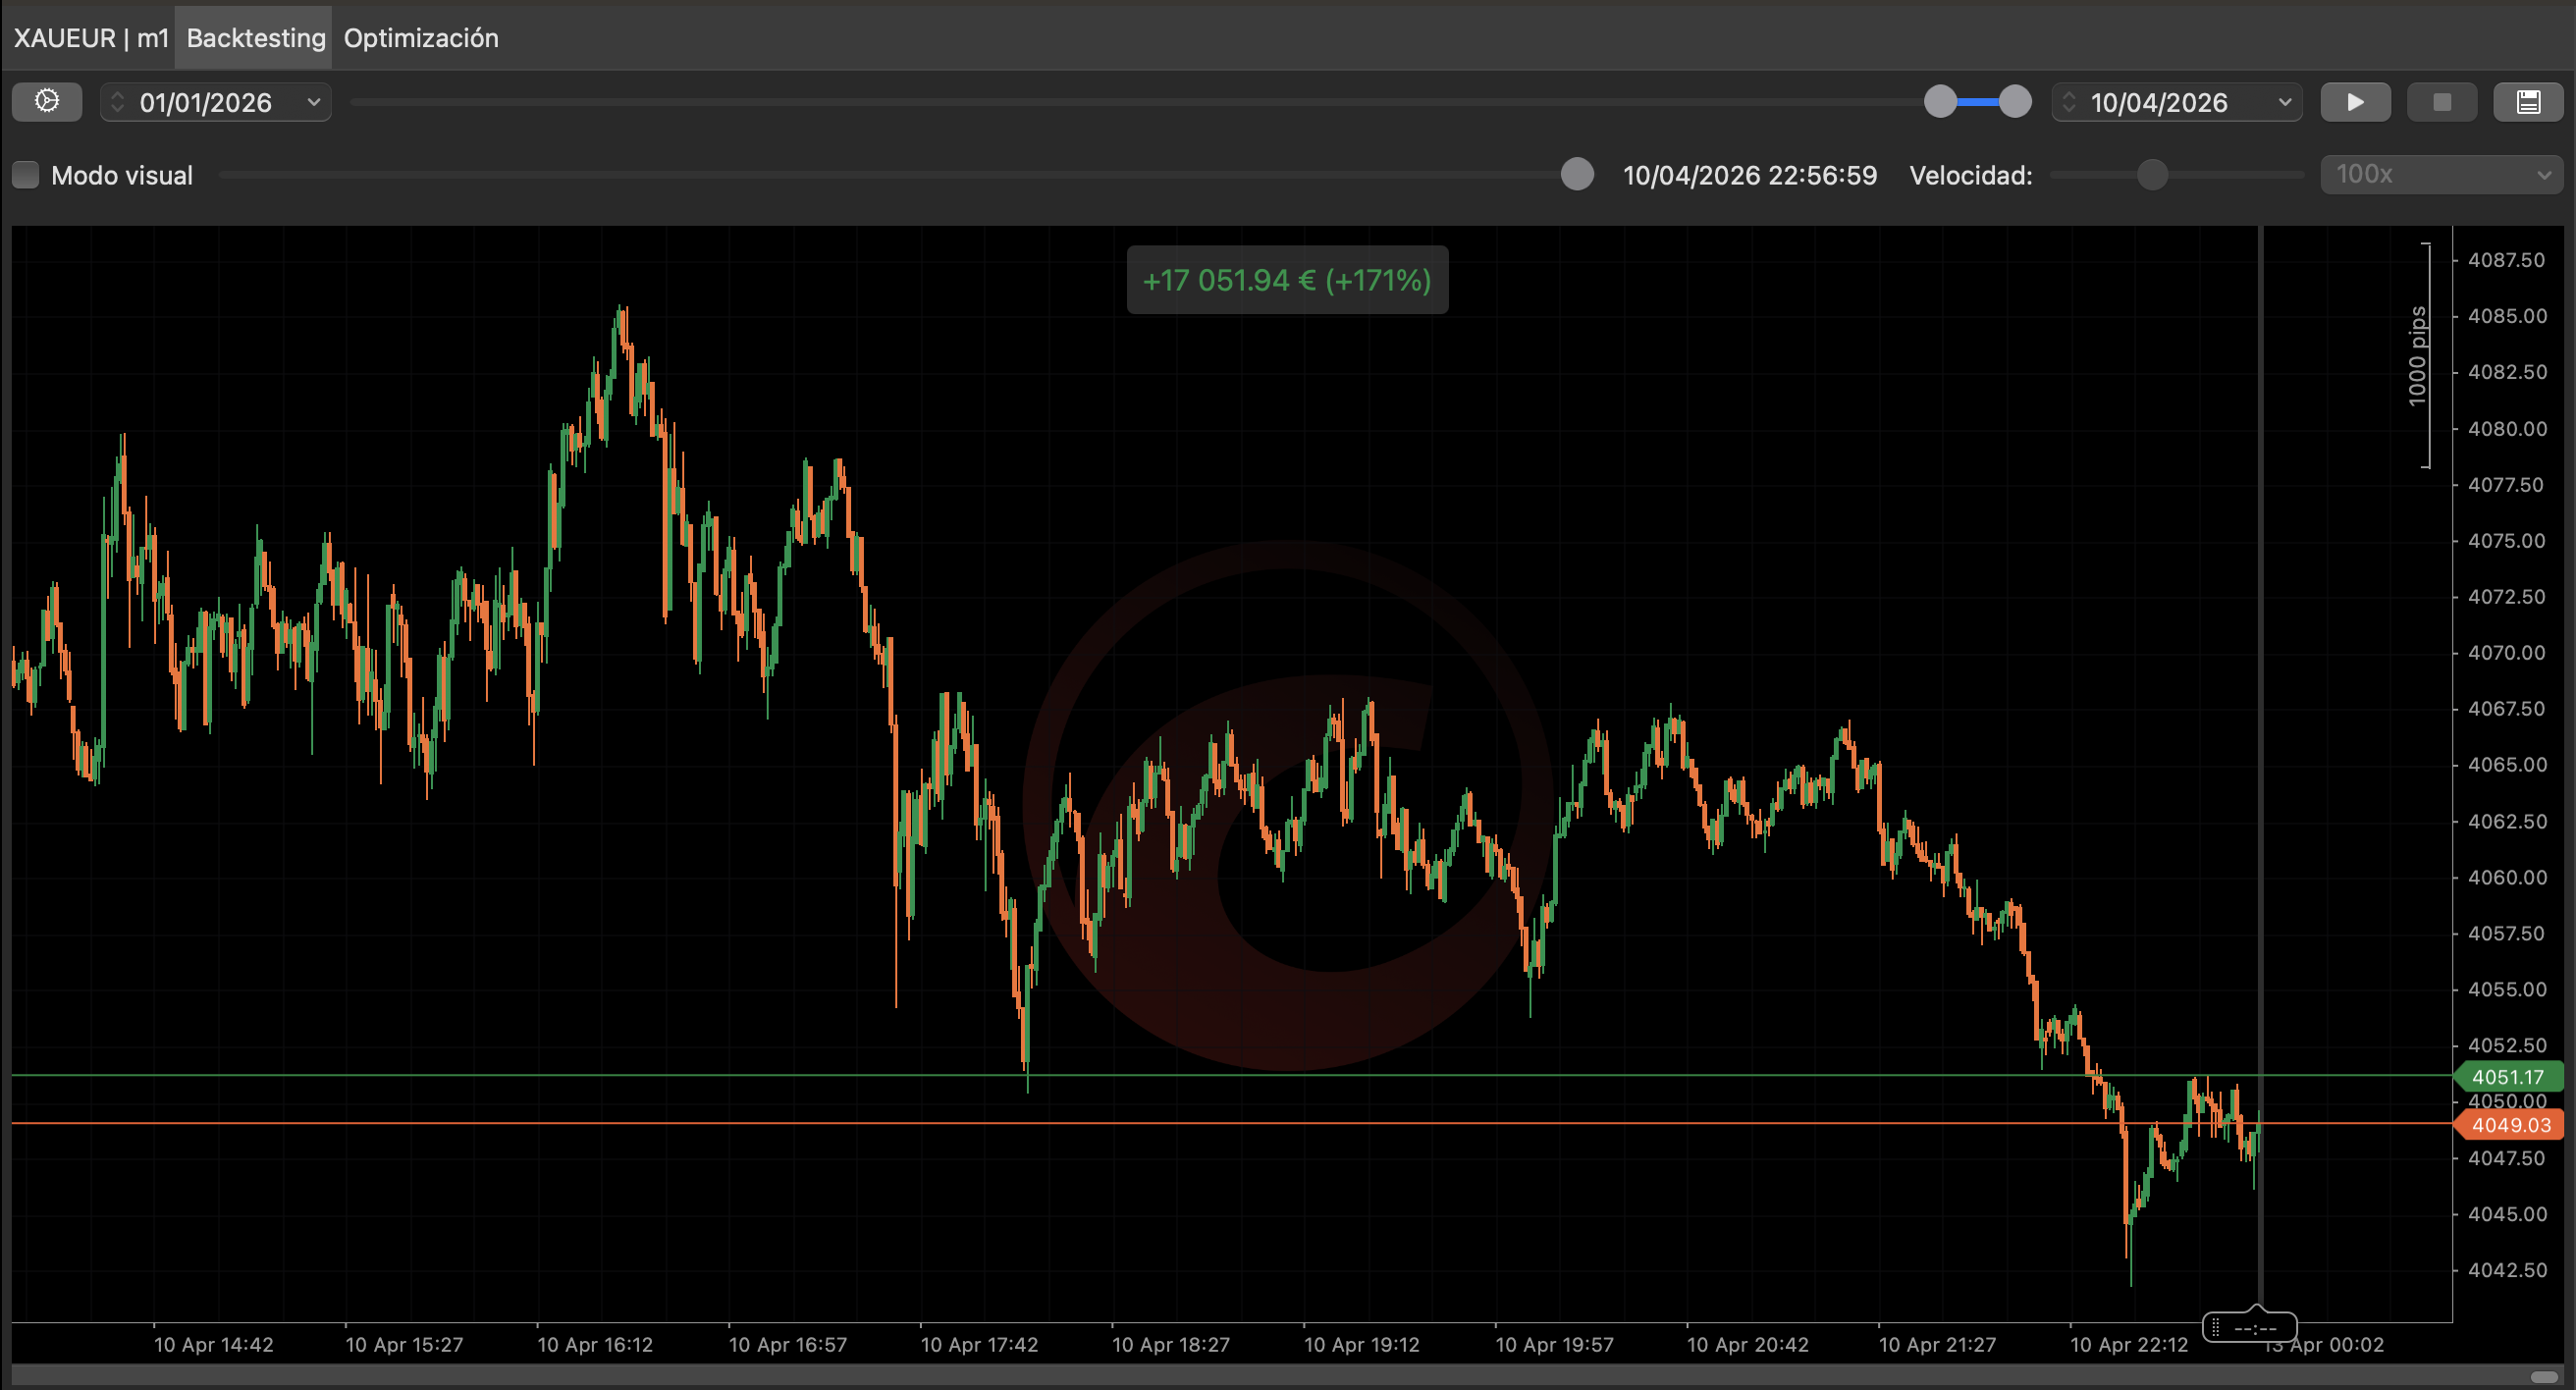Image resolution: width=2576 pixels, height=1390 pixels.
Task: Click start date stepper arrows
Action: [118, 102]
